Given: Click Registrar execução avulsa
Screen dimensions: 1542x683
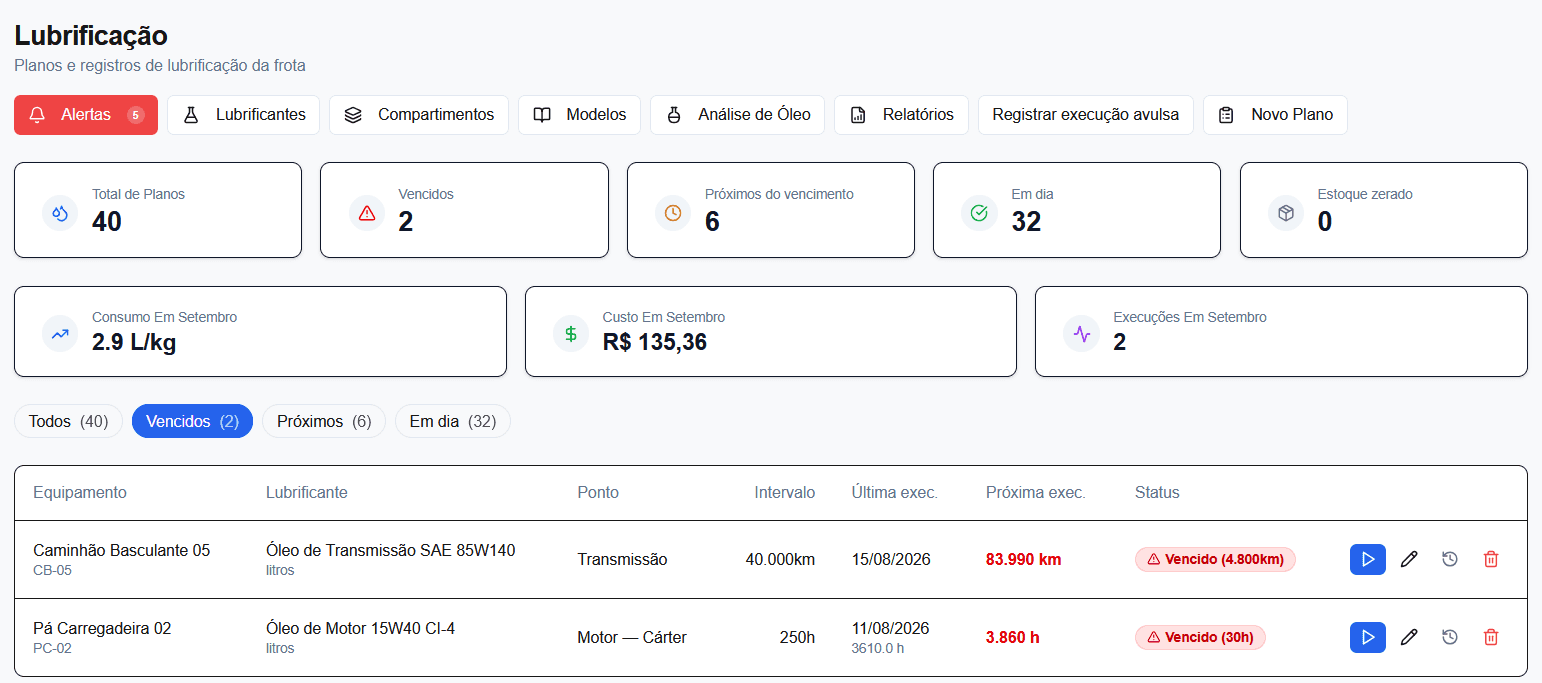Looking at the screenshot, I should (x=1086, y=115).
